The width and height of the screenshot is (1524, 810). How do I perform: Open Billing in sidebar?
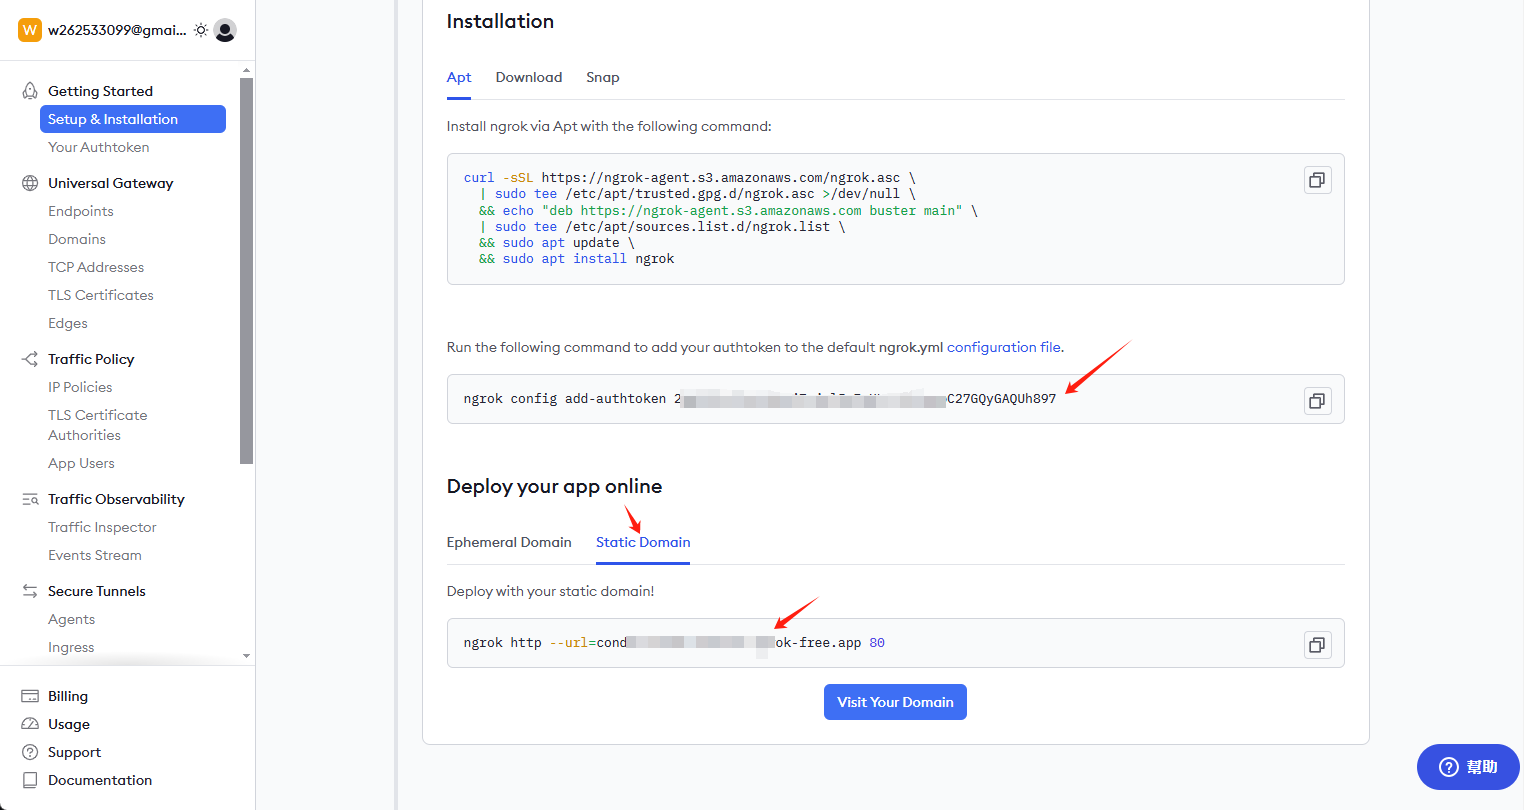(68, 696)
